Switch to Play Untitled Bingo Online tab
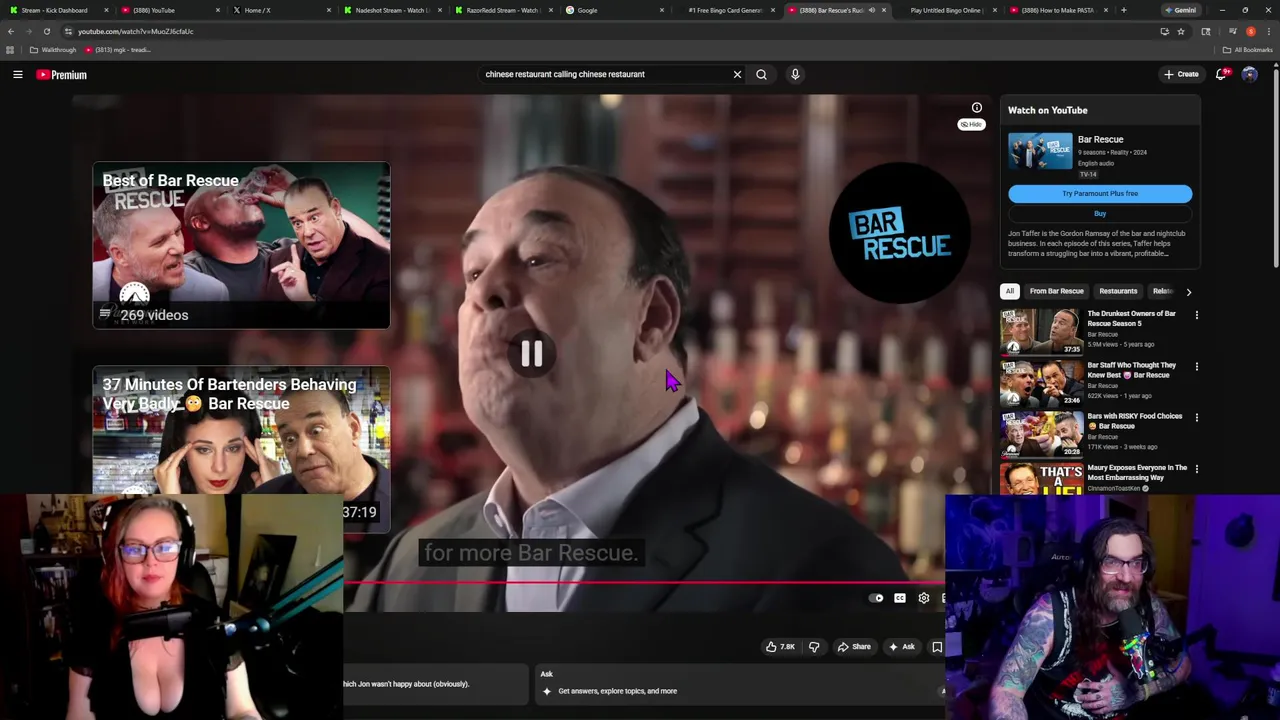Screen dimensions: 1280x720 [x=946, y=10]
